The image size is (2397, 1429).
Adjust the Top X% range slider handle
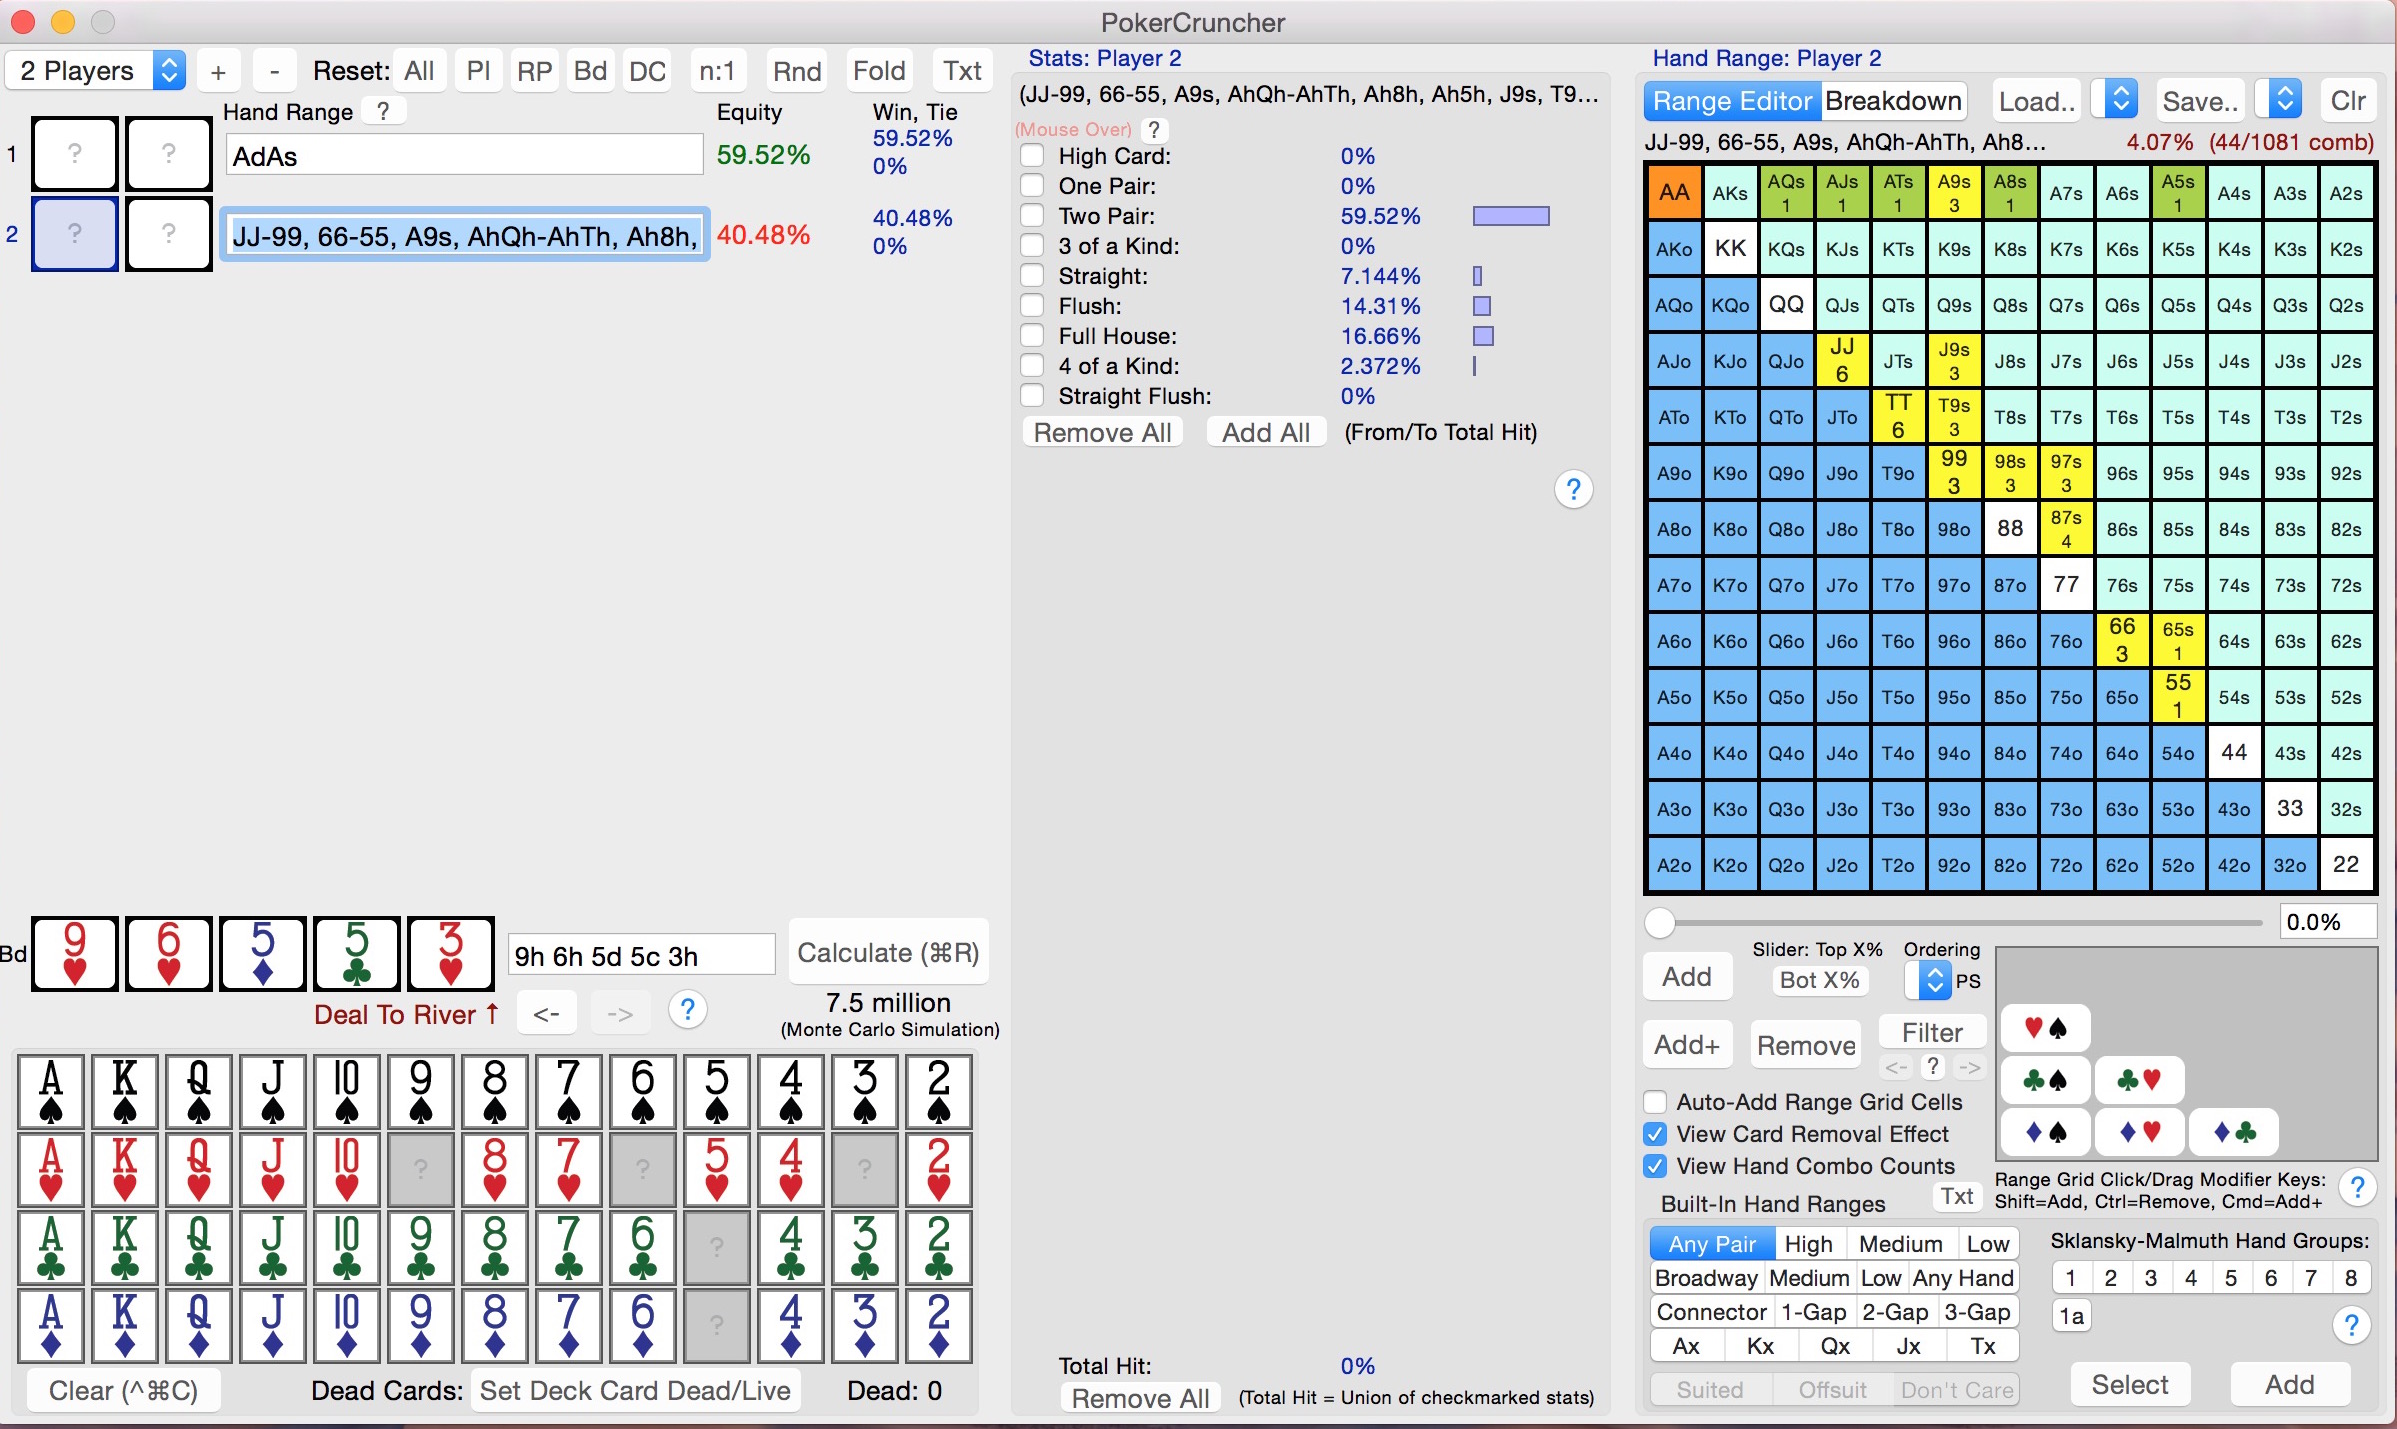coord(1660,923)
